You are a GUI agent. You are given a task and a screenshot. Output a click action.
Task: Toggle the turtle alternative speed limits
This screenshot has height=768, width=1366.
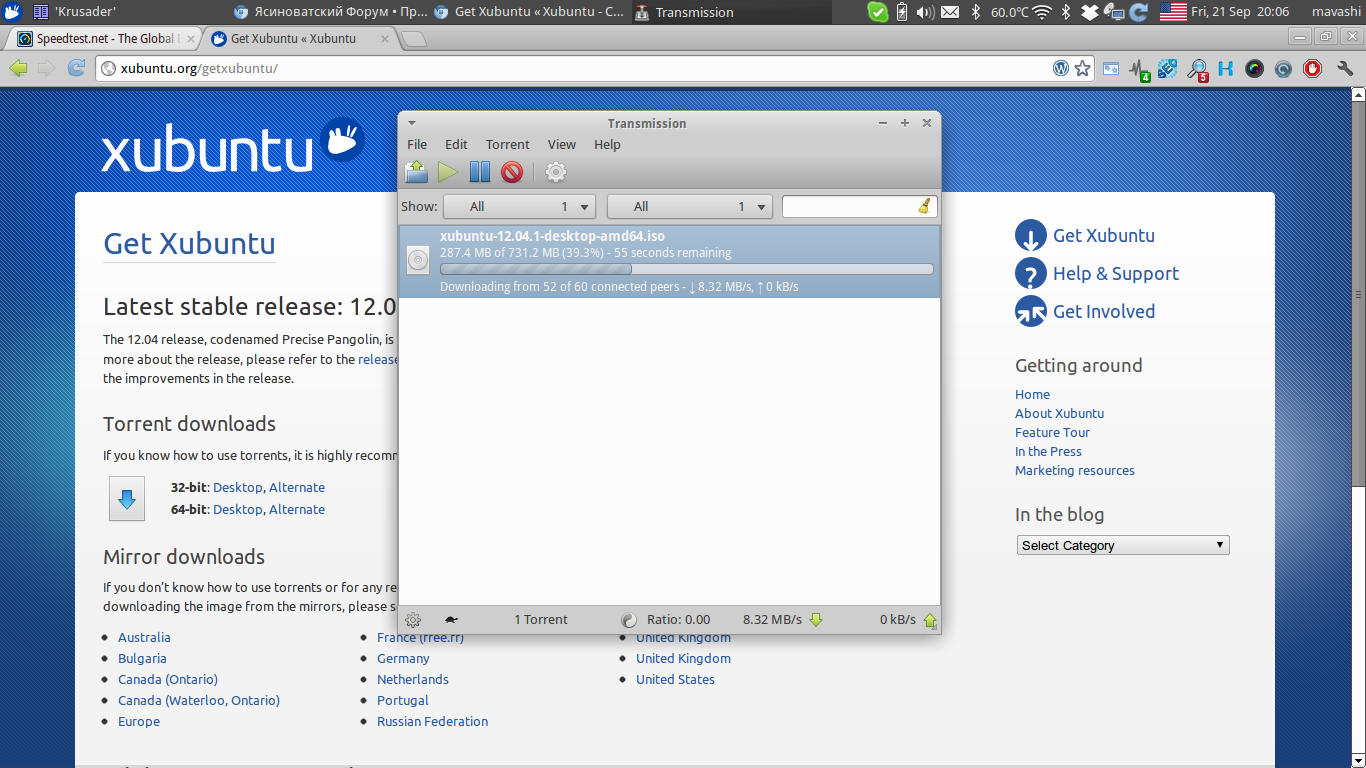tap(451, 620)
